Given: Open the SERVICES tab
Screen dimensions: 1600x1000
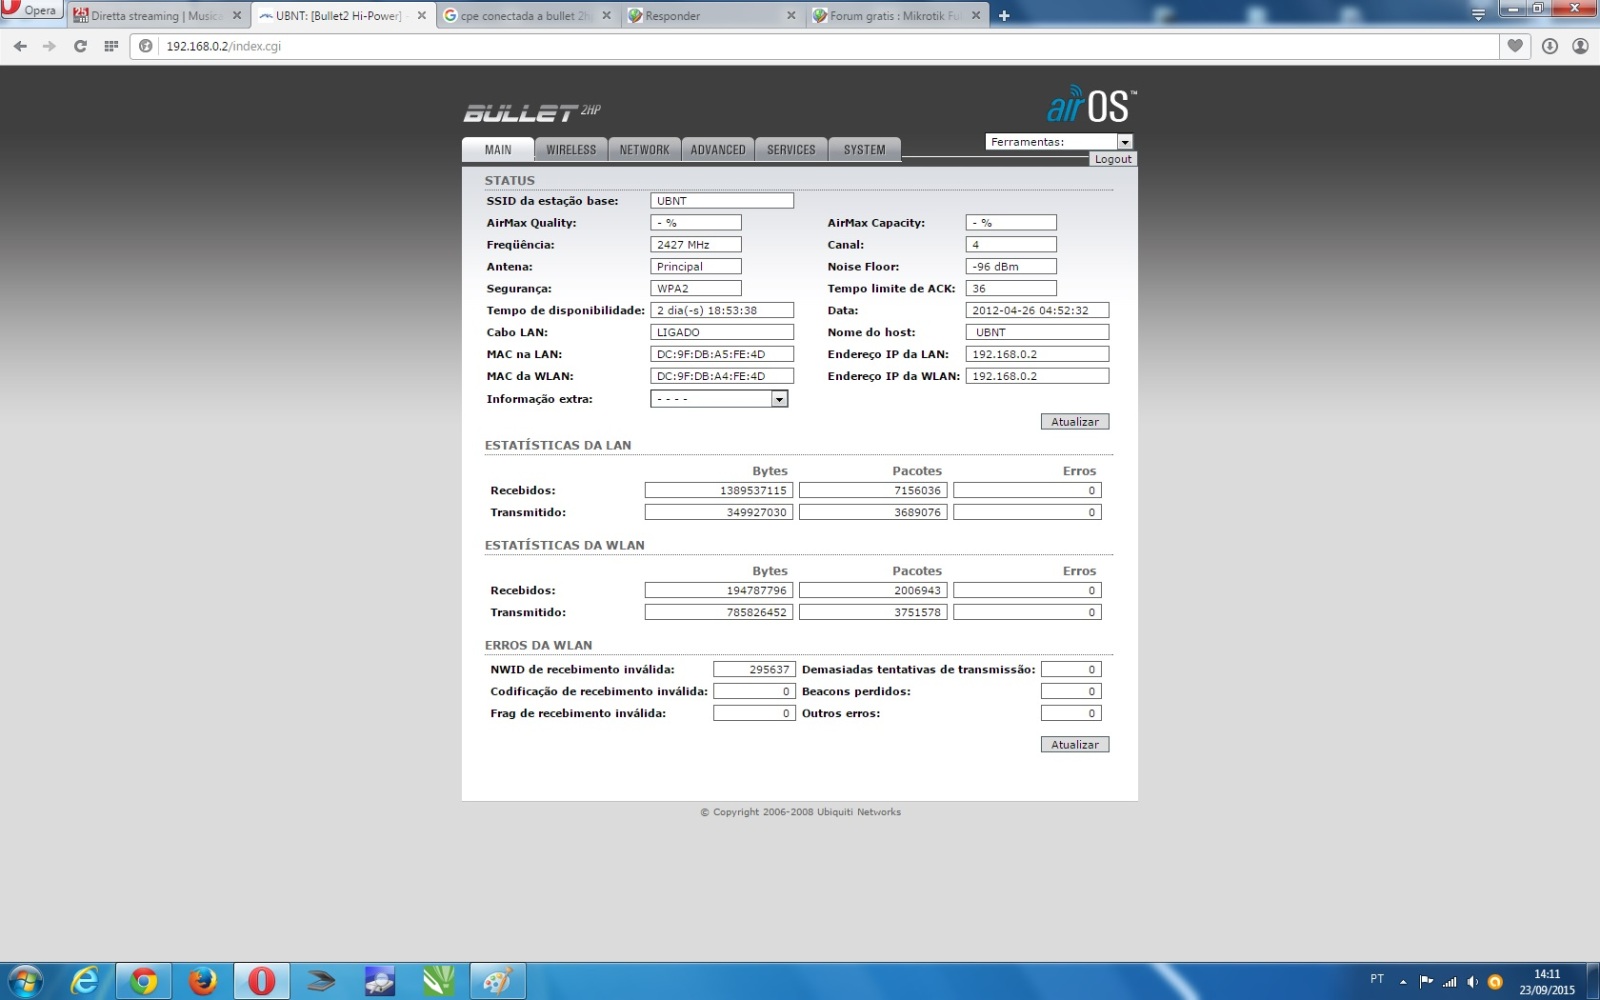Looking at the screenshot, I should coord(791,150).
